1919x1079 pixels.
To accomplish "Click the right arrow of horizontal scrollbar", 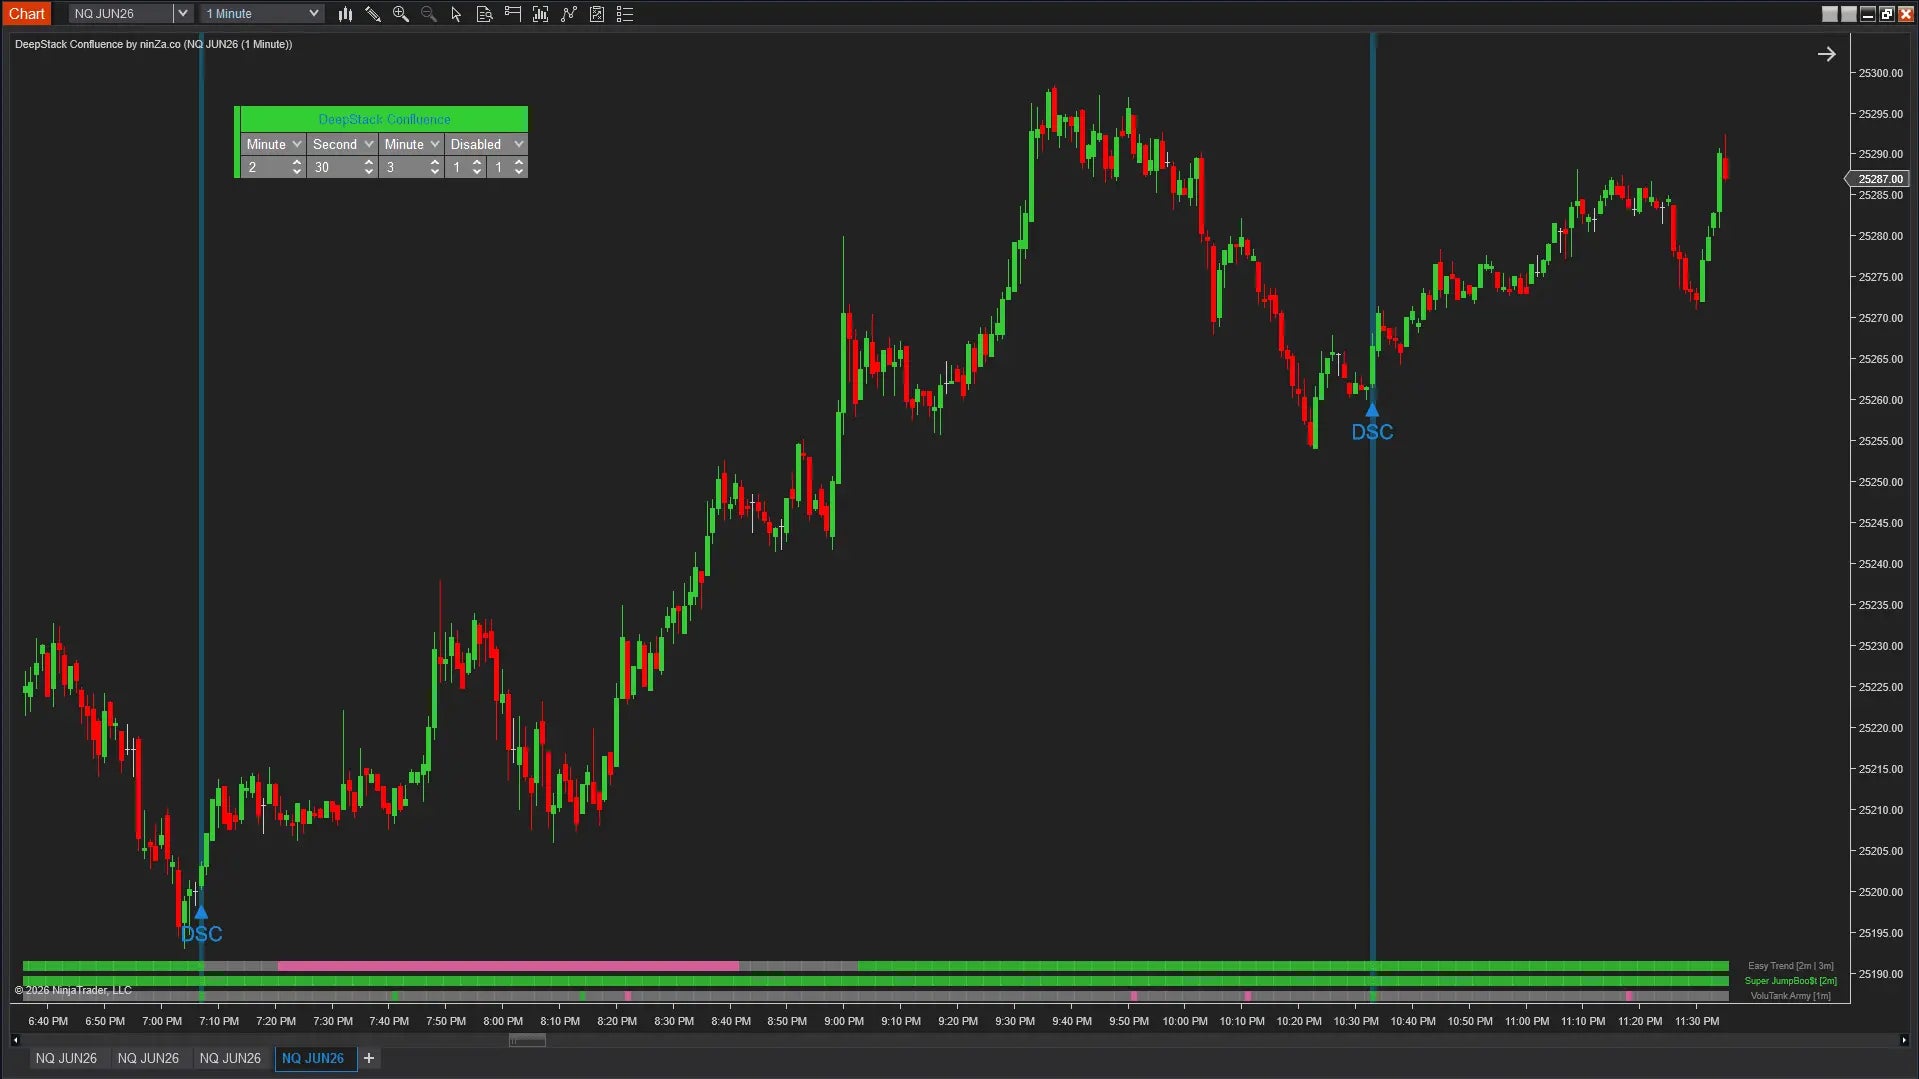I will point(1904,1040).
